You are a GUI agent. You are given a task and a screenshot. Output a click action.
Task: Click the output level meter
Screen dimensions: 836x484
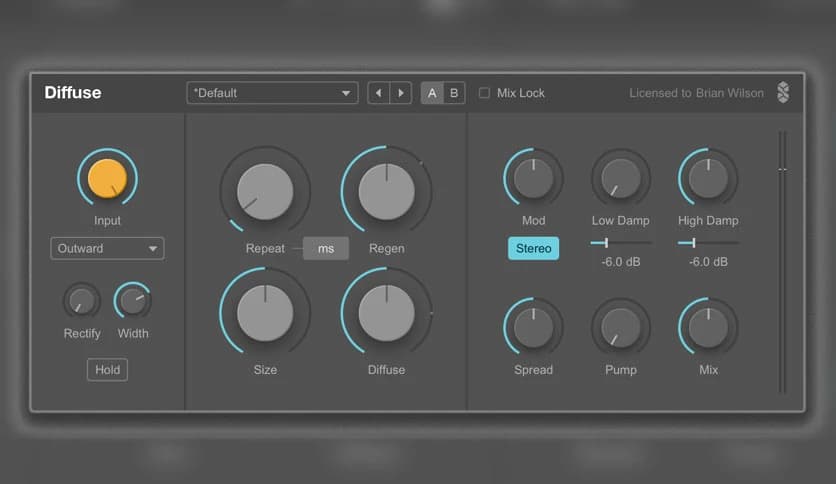[782, 262]
